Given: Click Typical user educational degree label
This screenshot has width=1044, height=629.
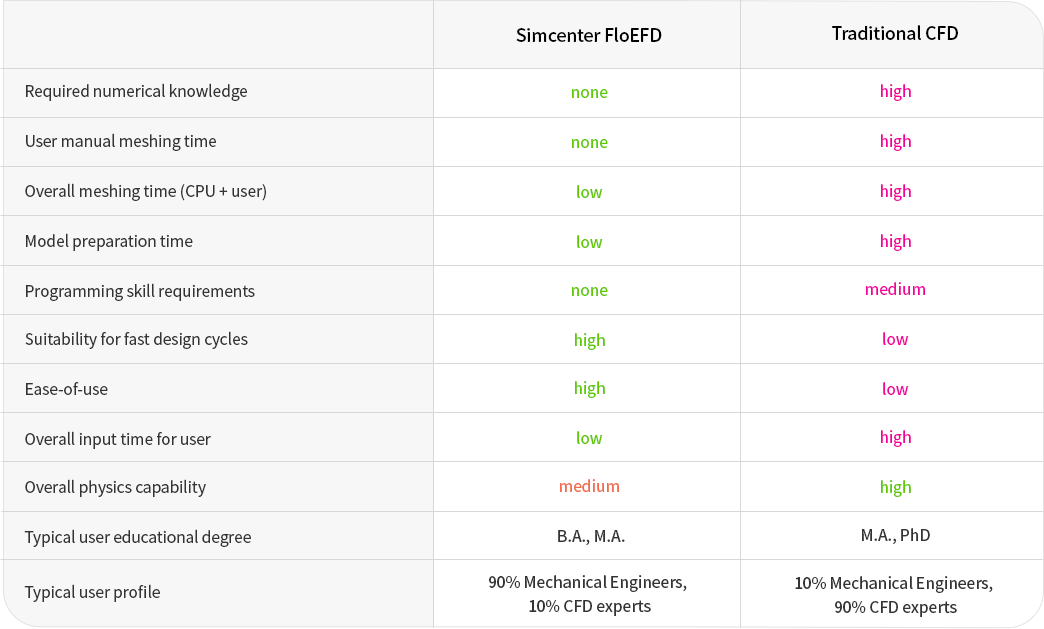Looking at the screenshot, I should (x=138, y=537).
